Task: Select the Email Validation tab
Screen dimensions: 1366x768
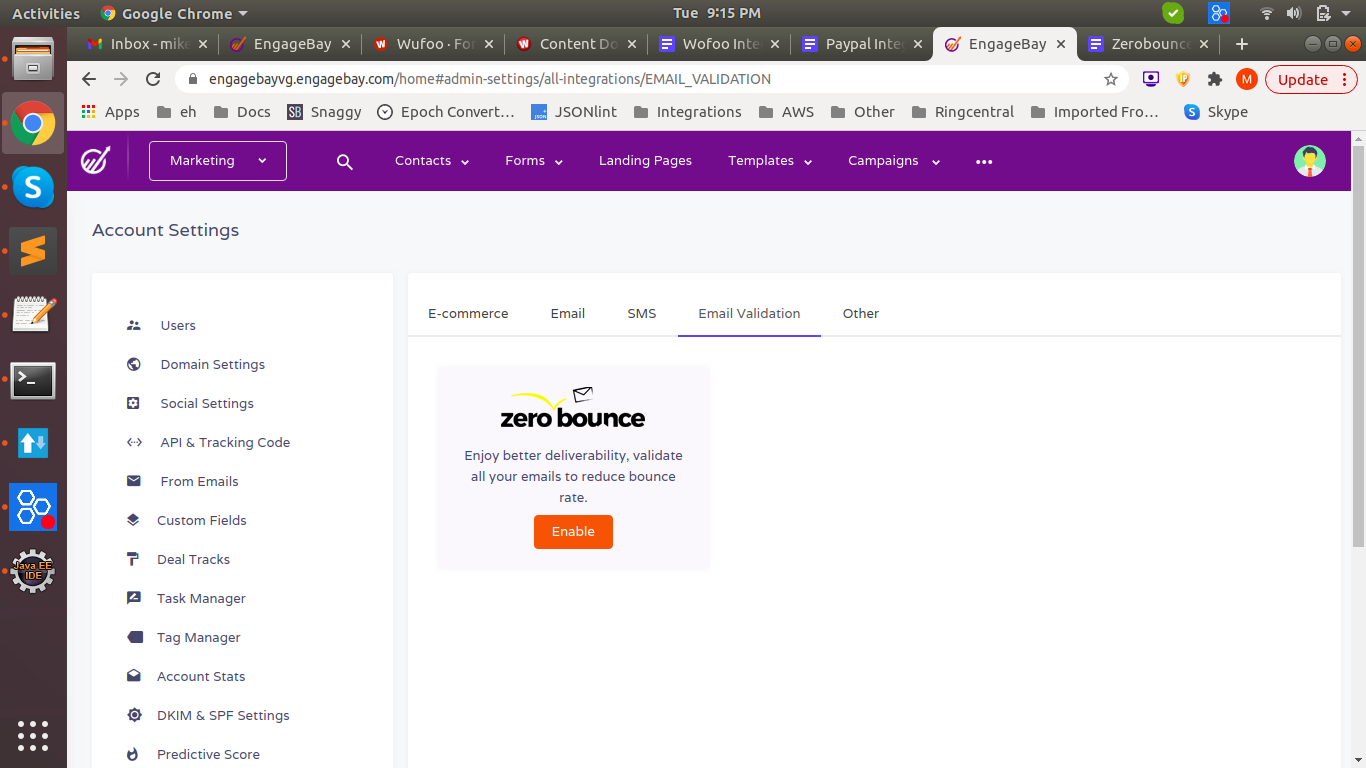Action: pos(749,314)
